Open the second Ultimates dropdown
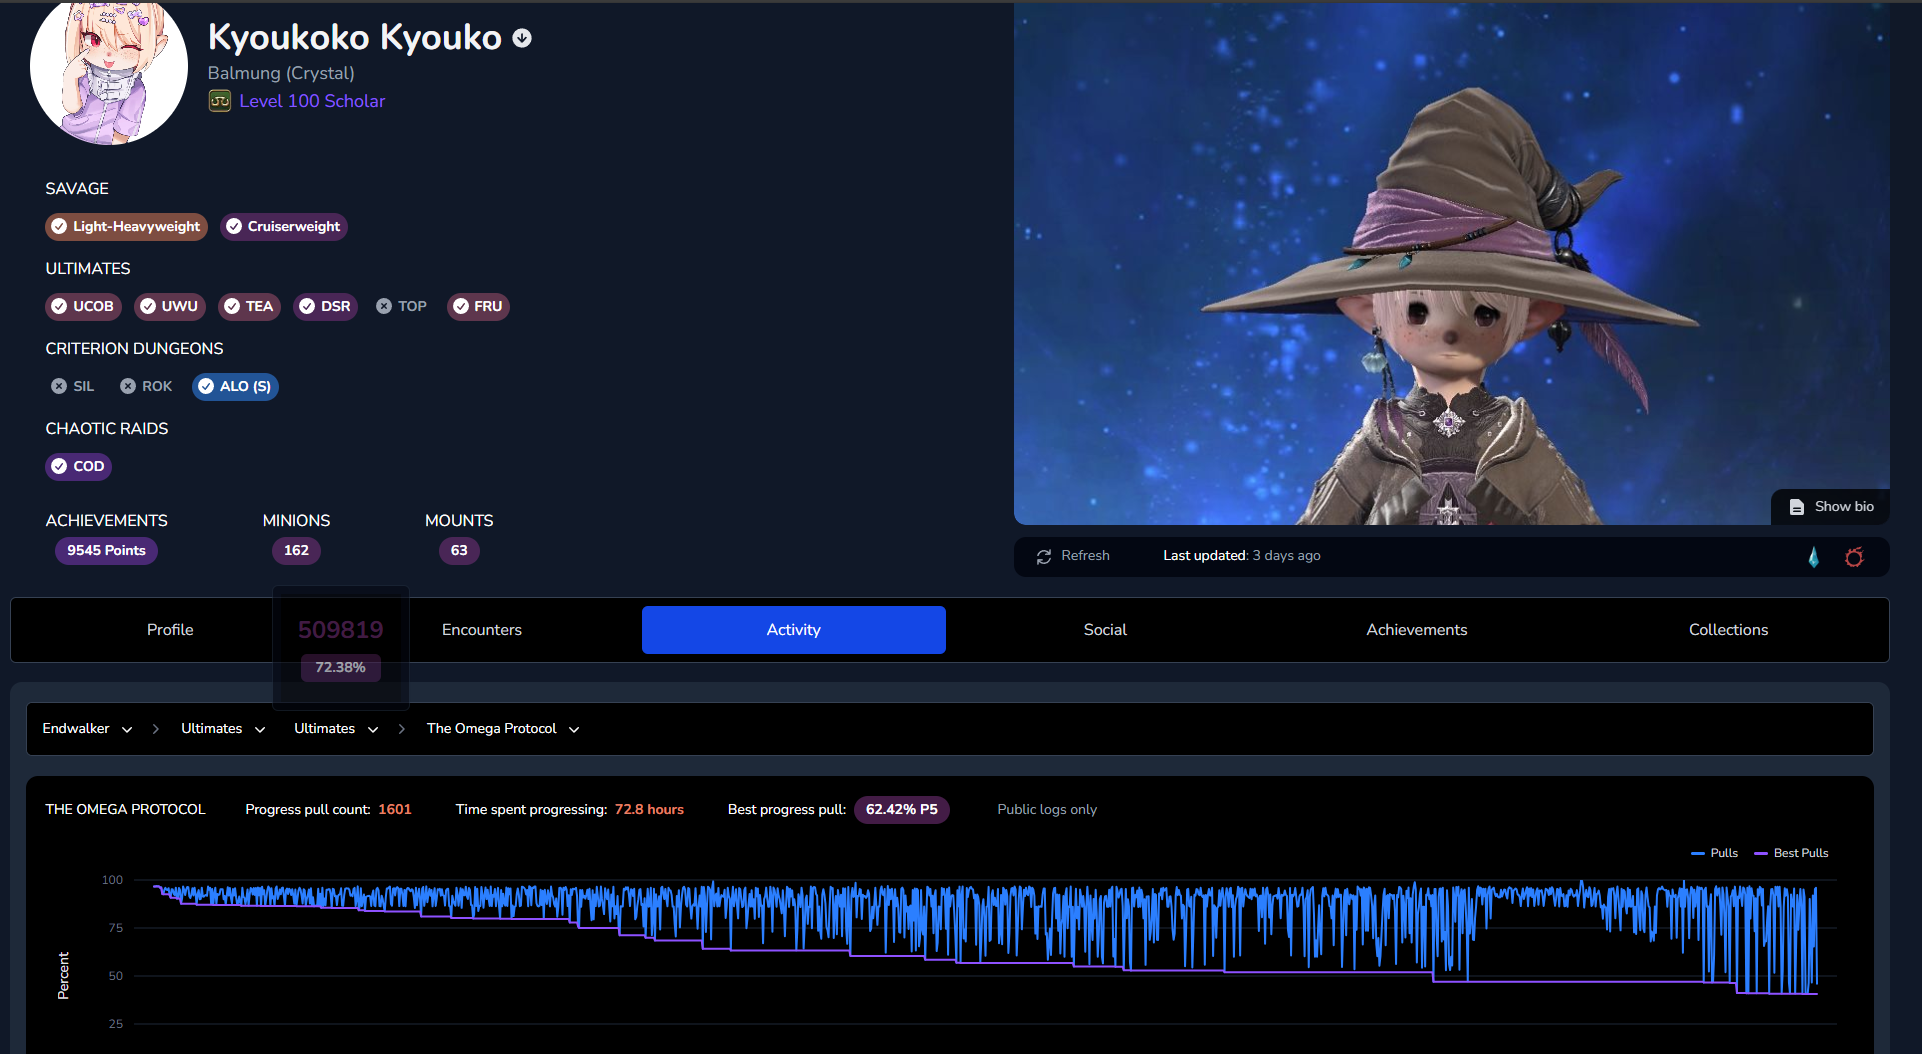Screen dimensions: 1922x1054 pos(336,729)
